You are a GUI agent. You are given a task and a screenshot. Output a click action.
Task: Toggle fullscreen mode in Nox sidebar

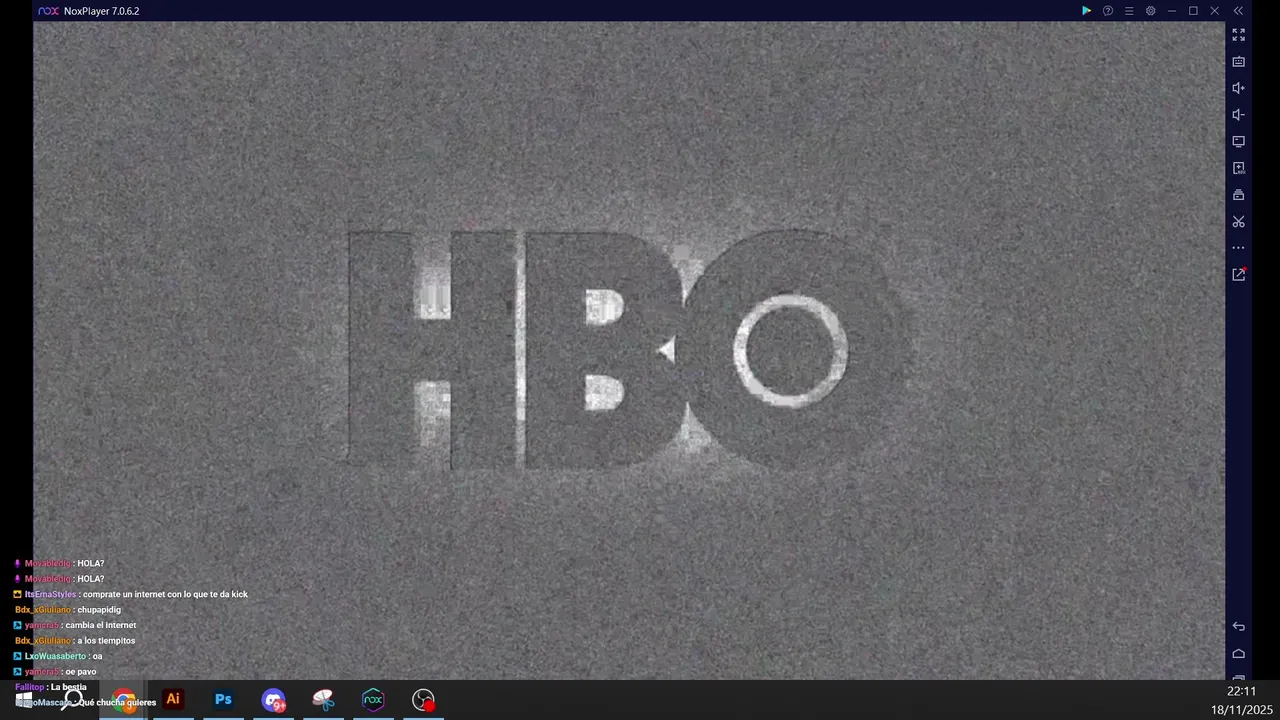1238,35
